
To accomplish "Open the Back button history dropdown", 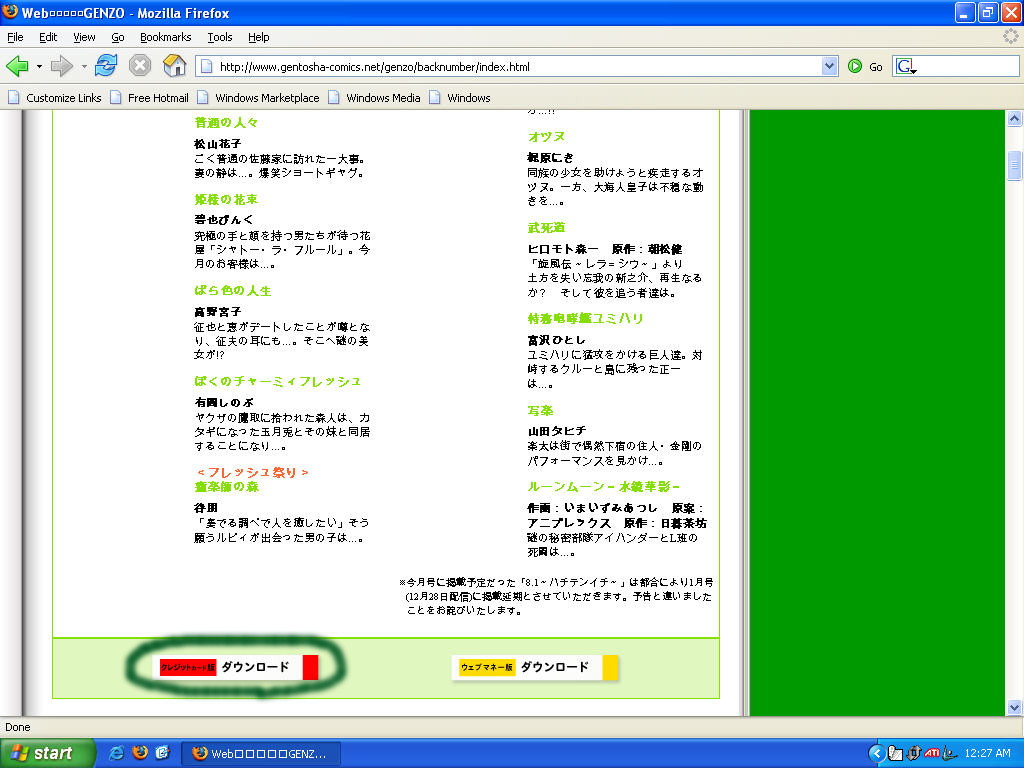I will [x=39, y=67].
